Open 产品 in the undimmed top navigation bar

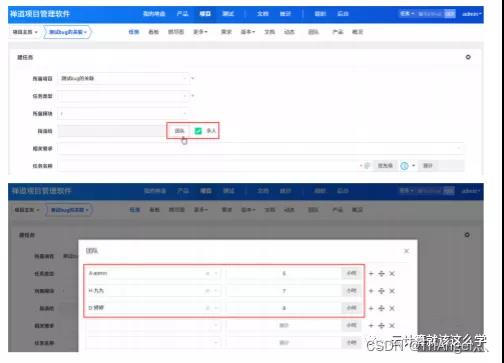pos(183,14)
